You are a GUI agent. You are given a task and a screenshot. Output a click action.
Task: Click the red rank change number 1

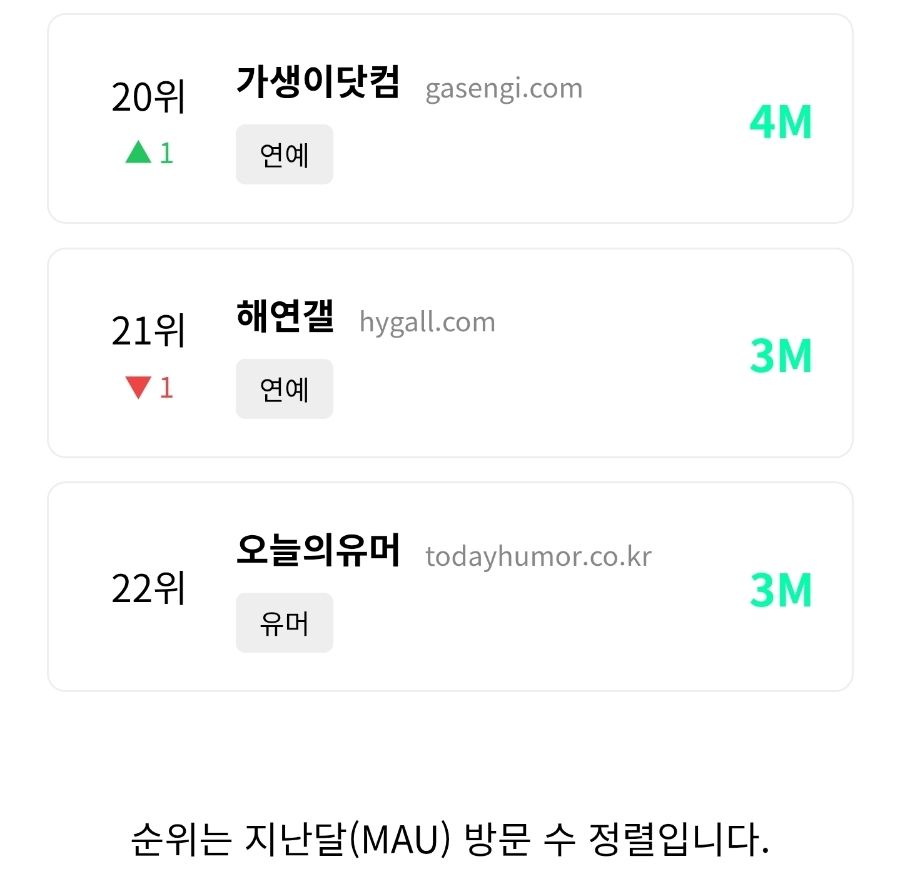coord(166,387)
